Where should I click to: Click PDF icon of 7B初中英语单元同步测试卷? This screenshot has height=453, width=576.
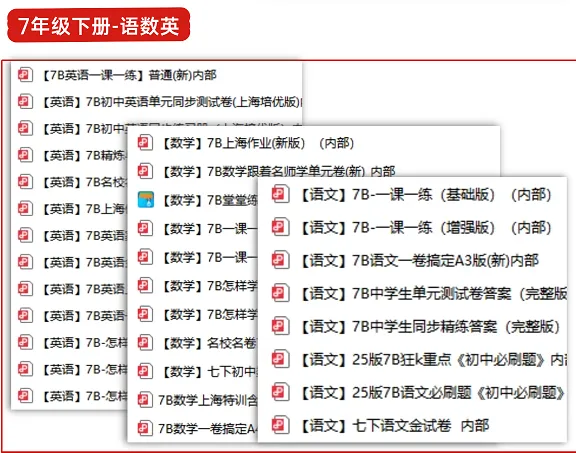click(25, 101)
